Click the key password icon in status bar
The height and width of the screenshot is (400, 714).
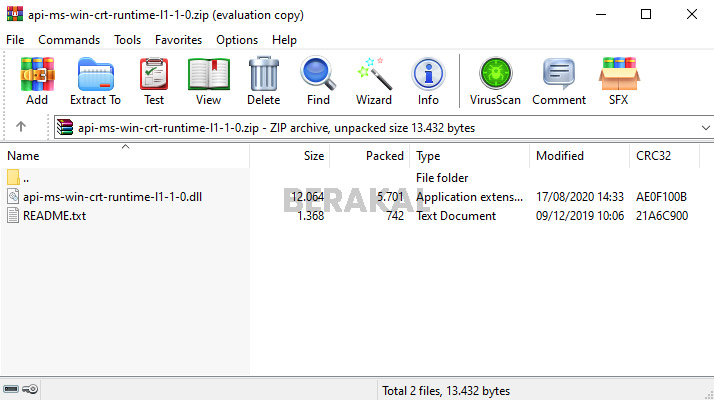pos(30,389)
